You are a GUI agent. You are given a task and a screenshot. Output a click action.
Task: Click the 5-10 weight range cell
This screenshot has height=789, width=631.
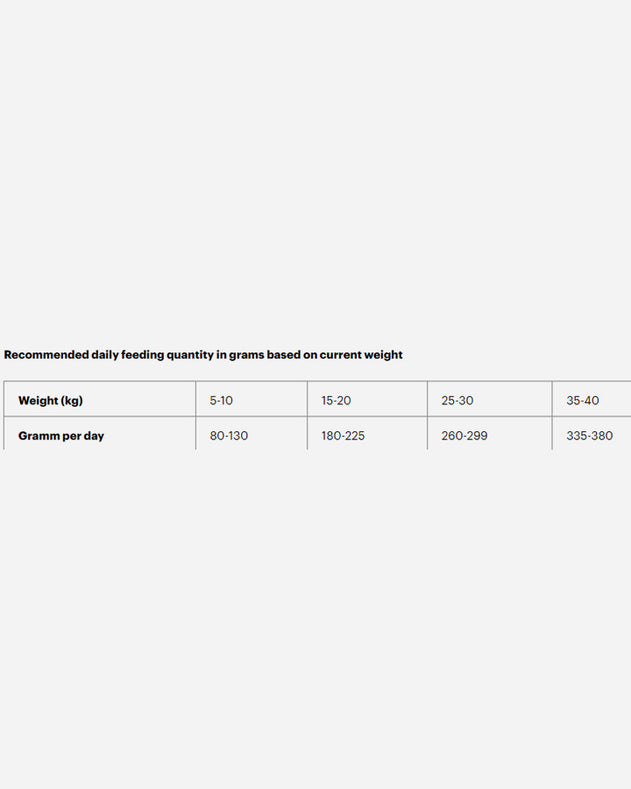click(x=221, y=401)
